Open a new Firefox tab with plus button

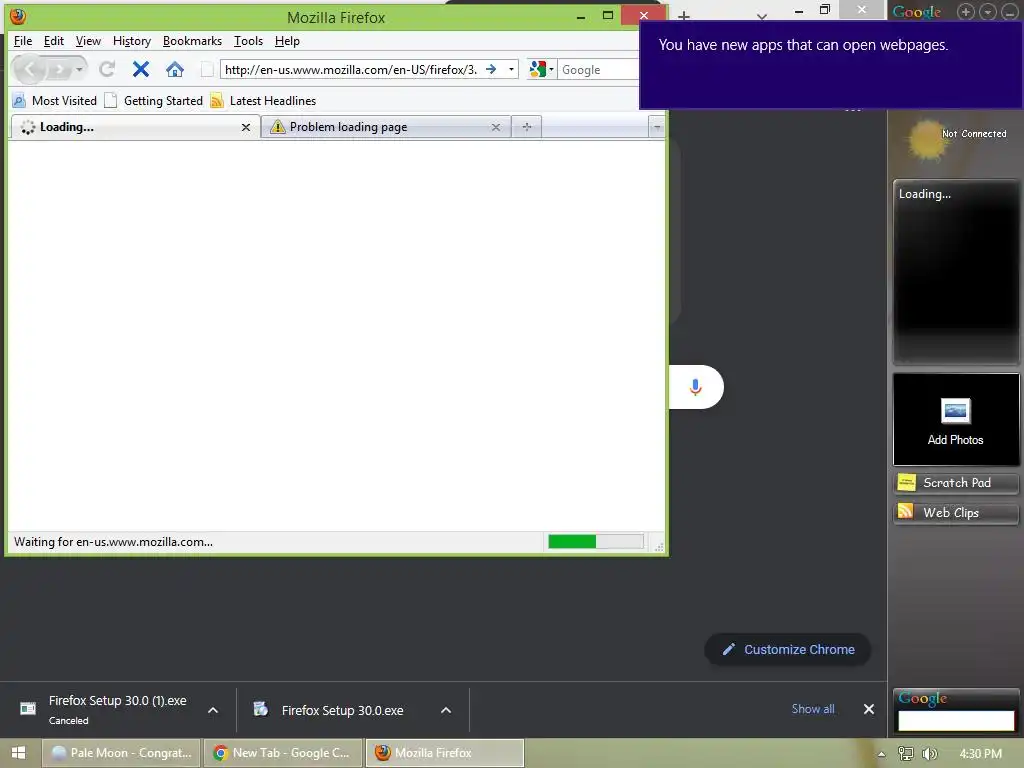point(526,127)
